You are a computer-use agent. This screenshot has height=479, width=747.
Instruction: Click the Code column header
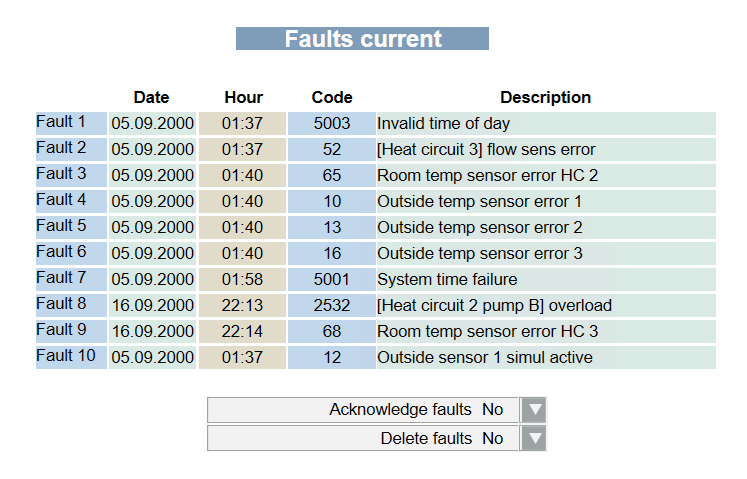pos(332,98)
